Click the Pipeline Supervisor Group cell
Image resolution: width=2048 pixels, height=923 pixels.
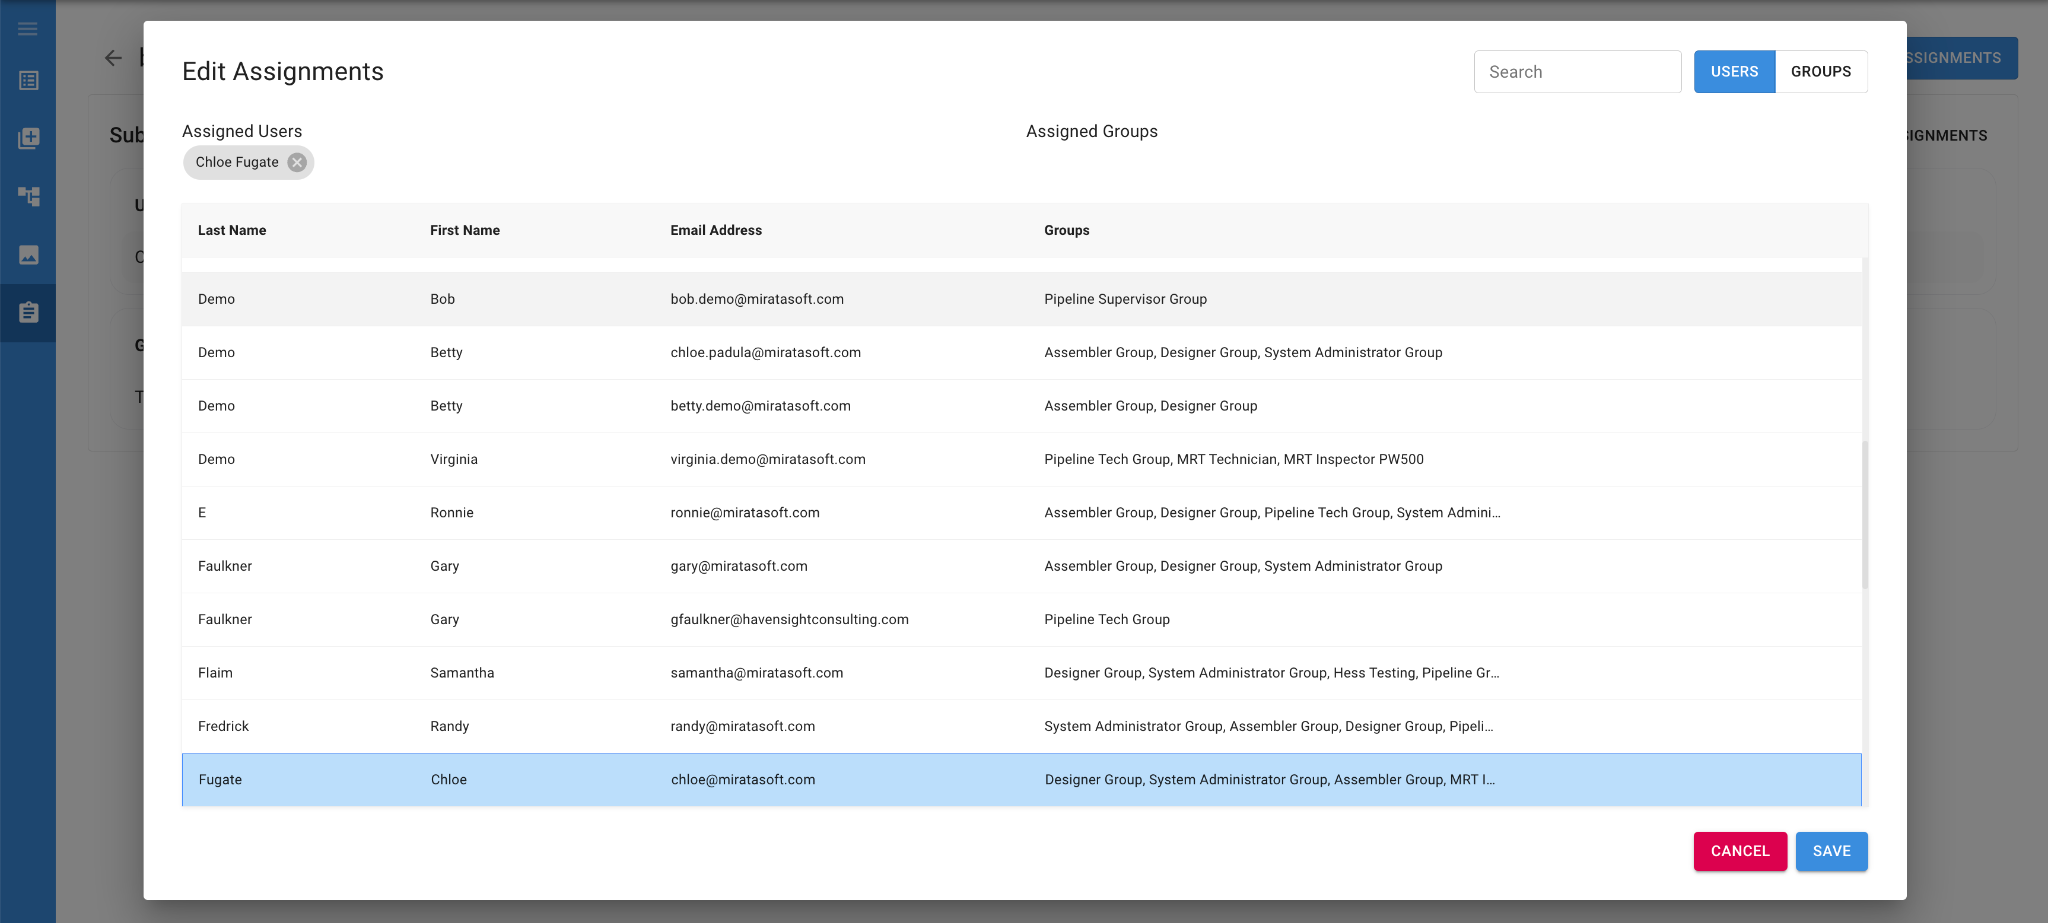[1125, 299]
